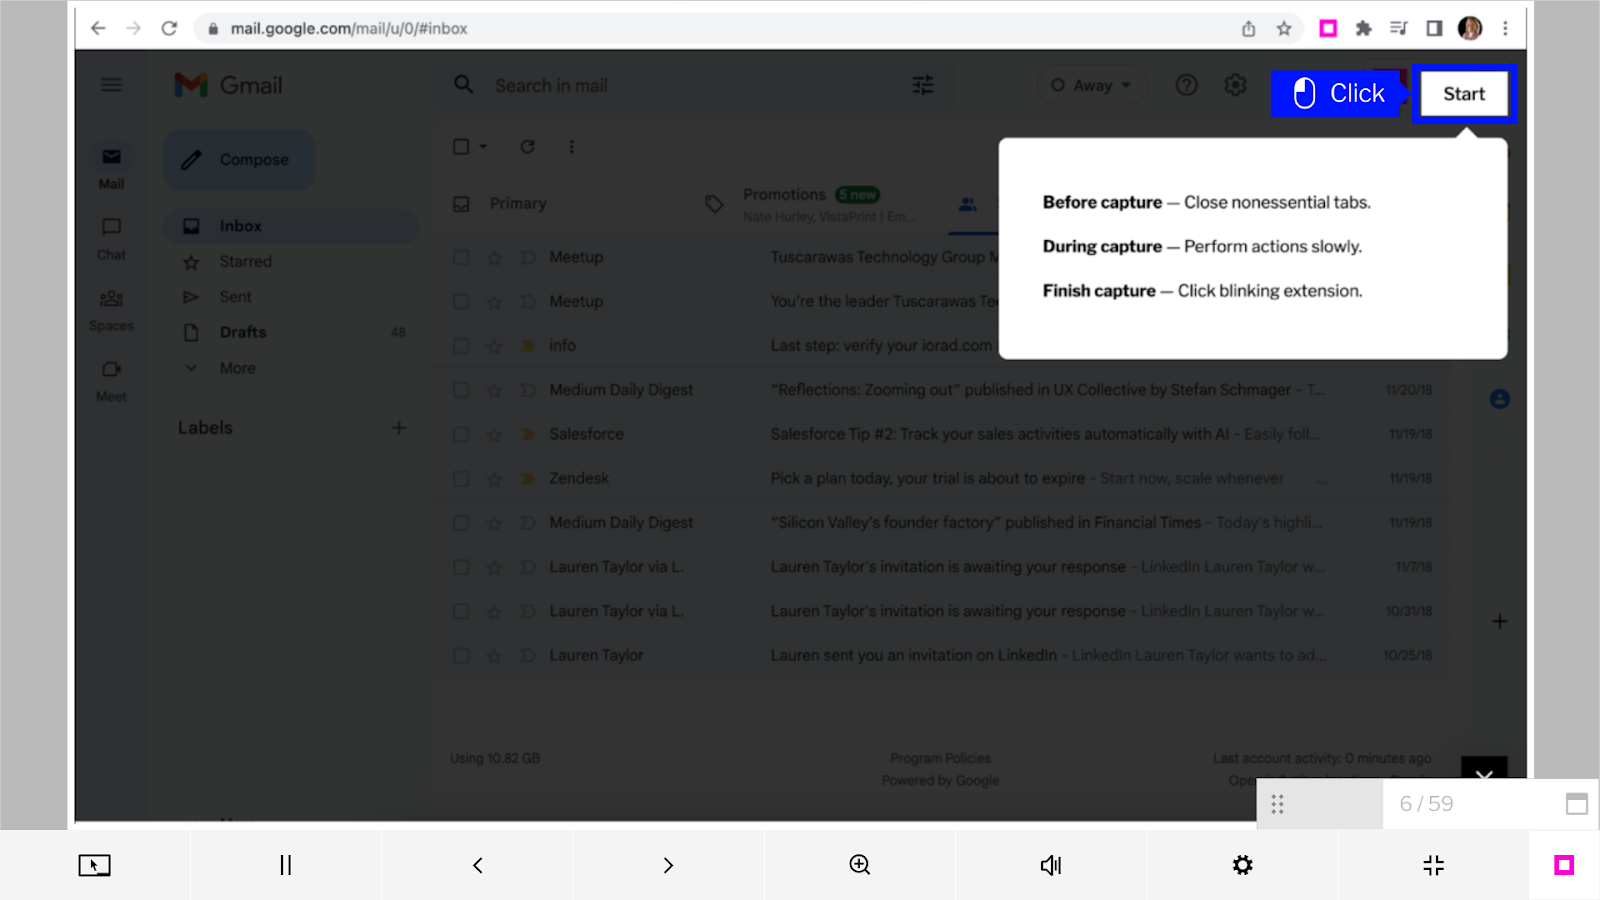
Task: Adjust the tutorial volume control
Action: coord(1050,865)
